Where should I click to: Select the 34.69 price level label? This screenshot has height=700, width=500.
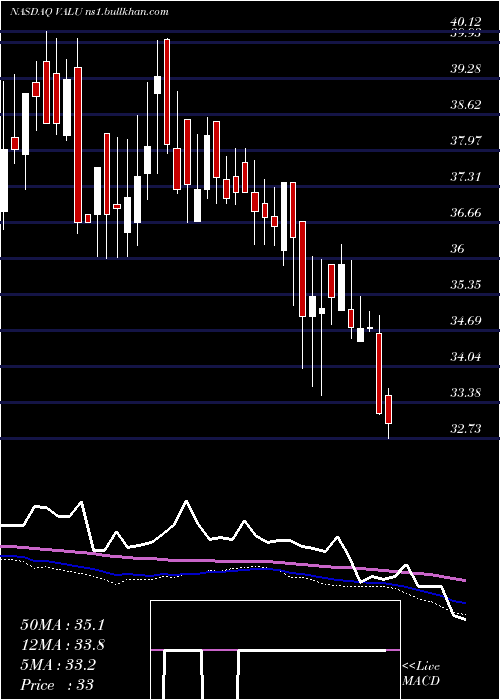pyautogui.click(x=466, y=321)
